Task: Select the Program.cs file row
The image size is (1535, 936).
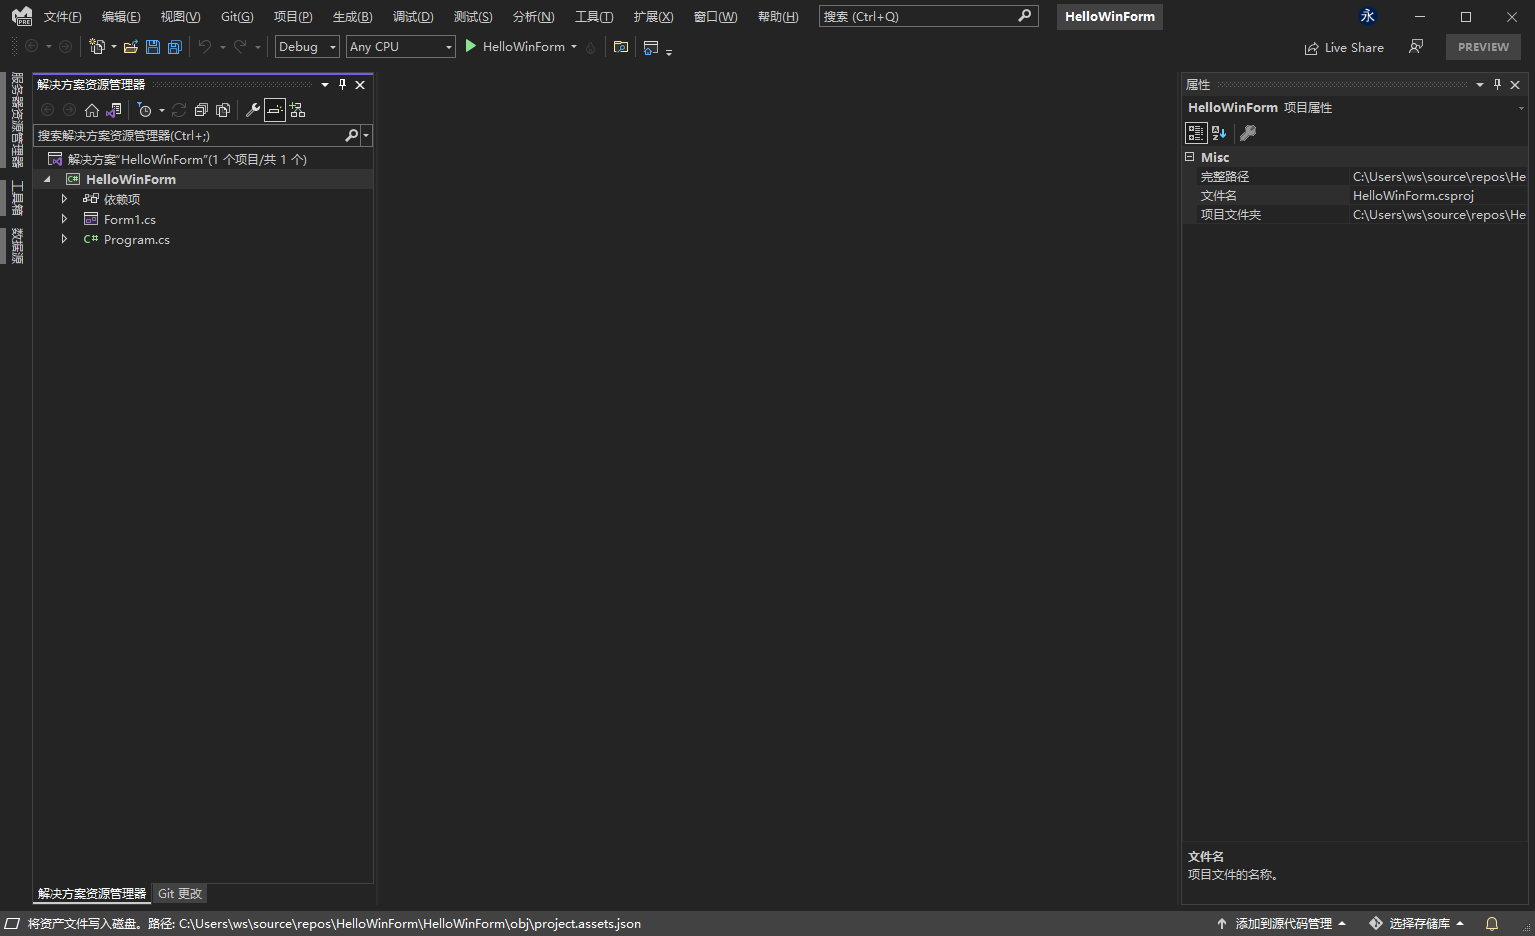Action: pos(137,239)
